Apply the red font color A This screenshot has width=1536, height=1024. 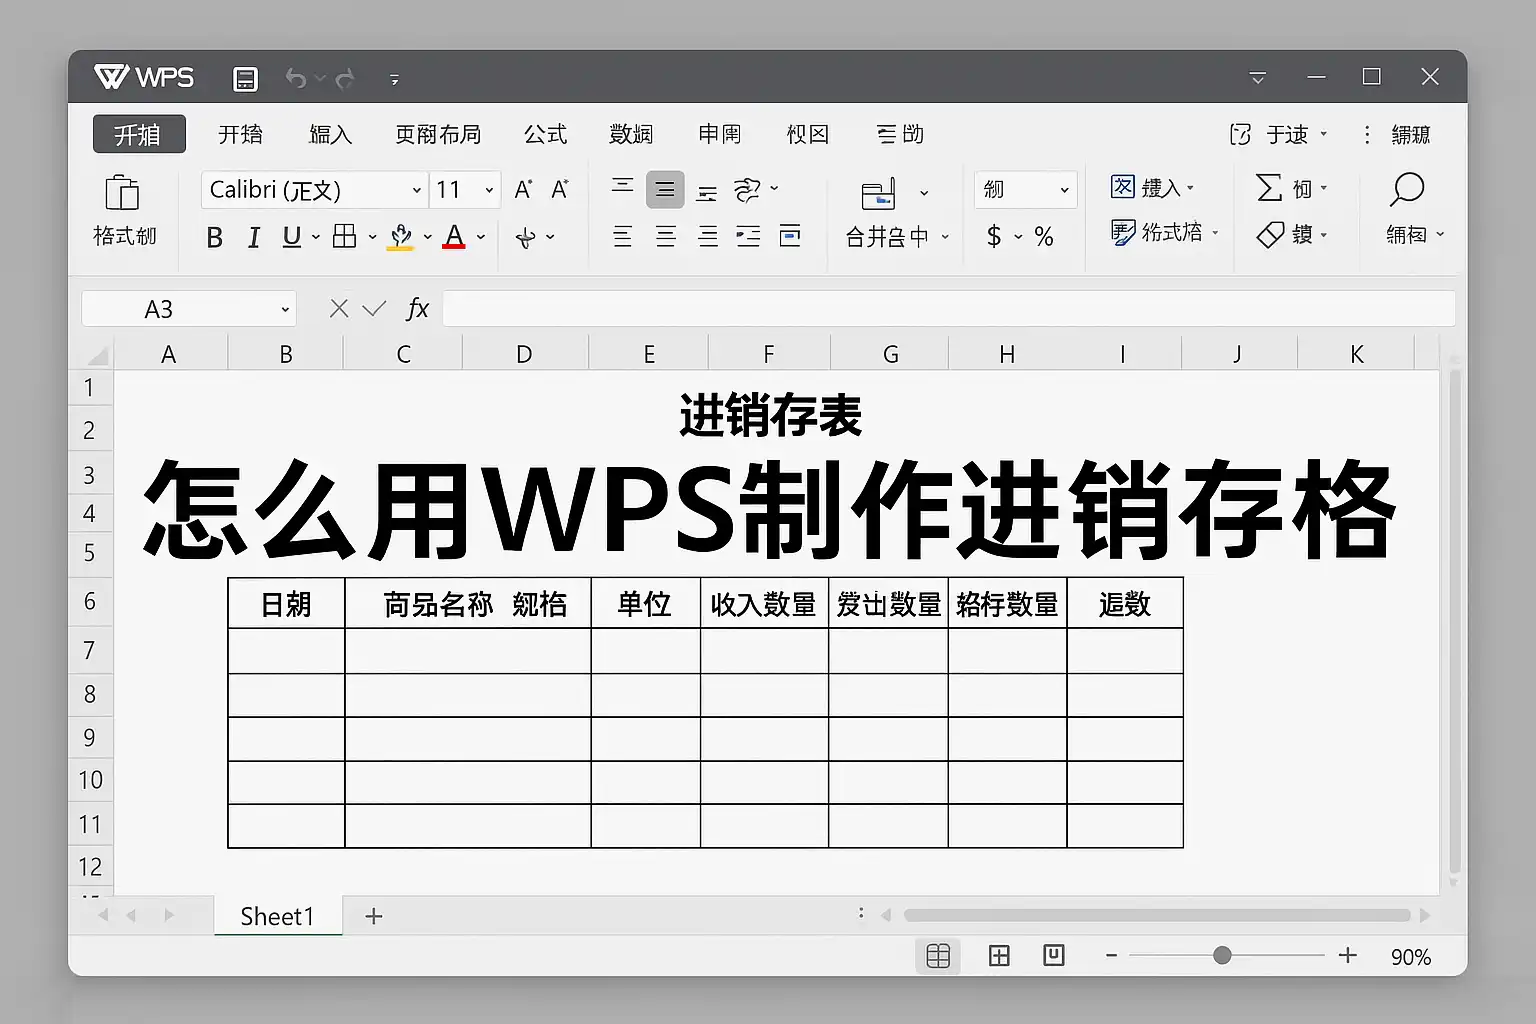click(x=454, y=237)
